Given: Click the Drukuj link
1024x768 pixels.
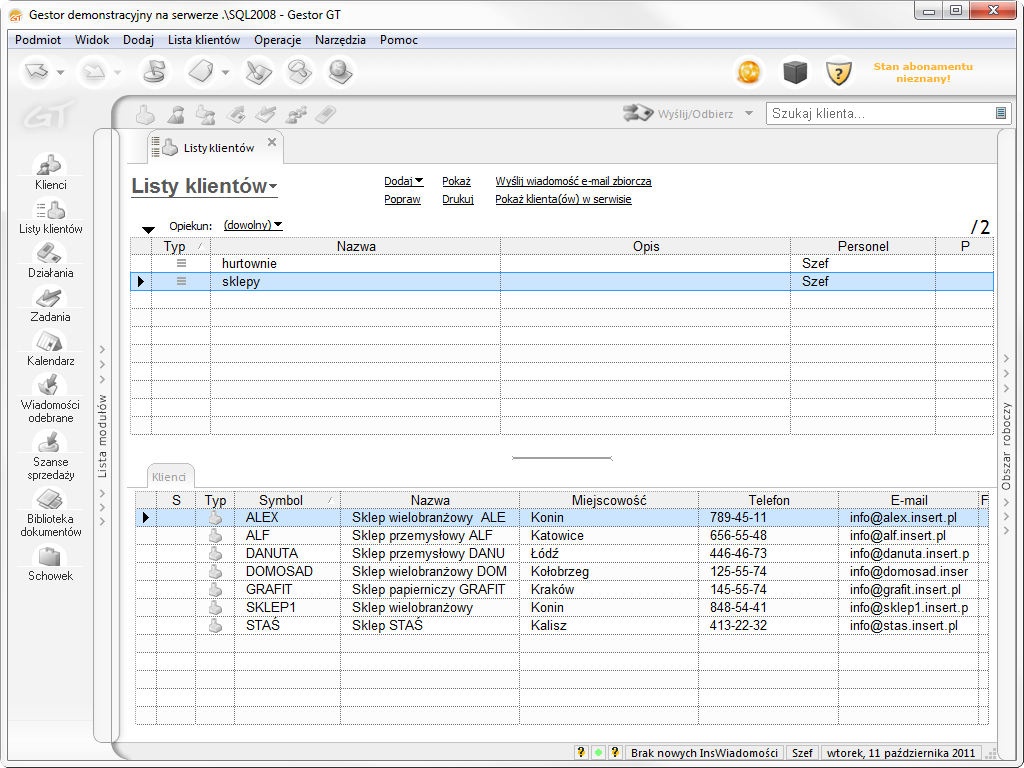Looking at the screenshot, I should [x=457, y=199].
